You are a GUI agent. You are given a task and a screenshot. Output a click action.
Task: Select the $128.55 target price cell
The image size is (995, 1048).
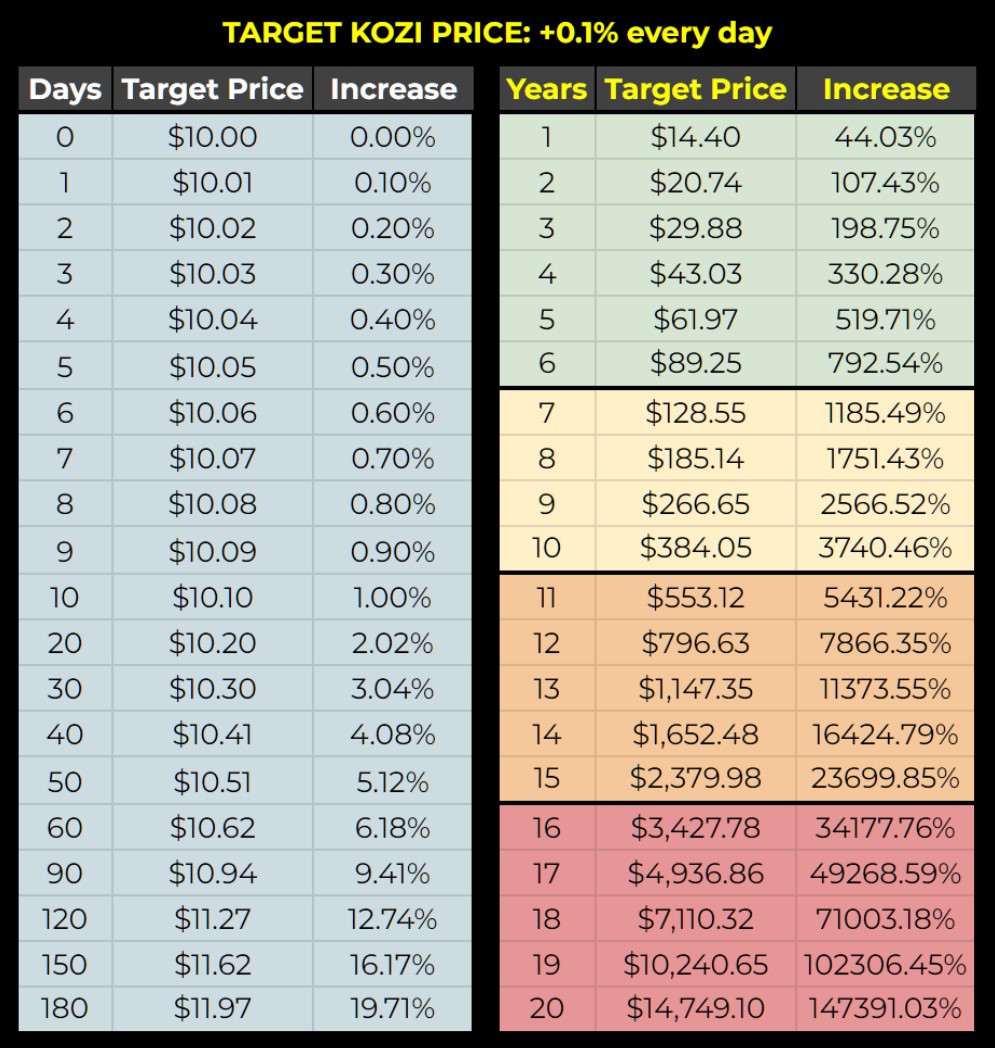click(x=696, y=412)
